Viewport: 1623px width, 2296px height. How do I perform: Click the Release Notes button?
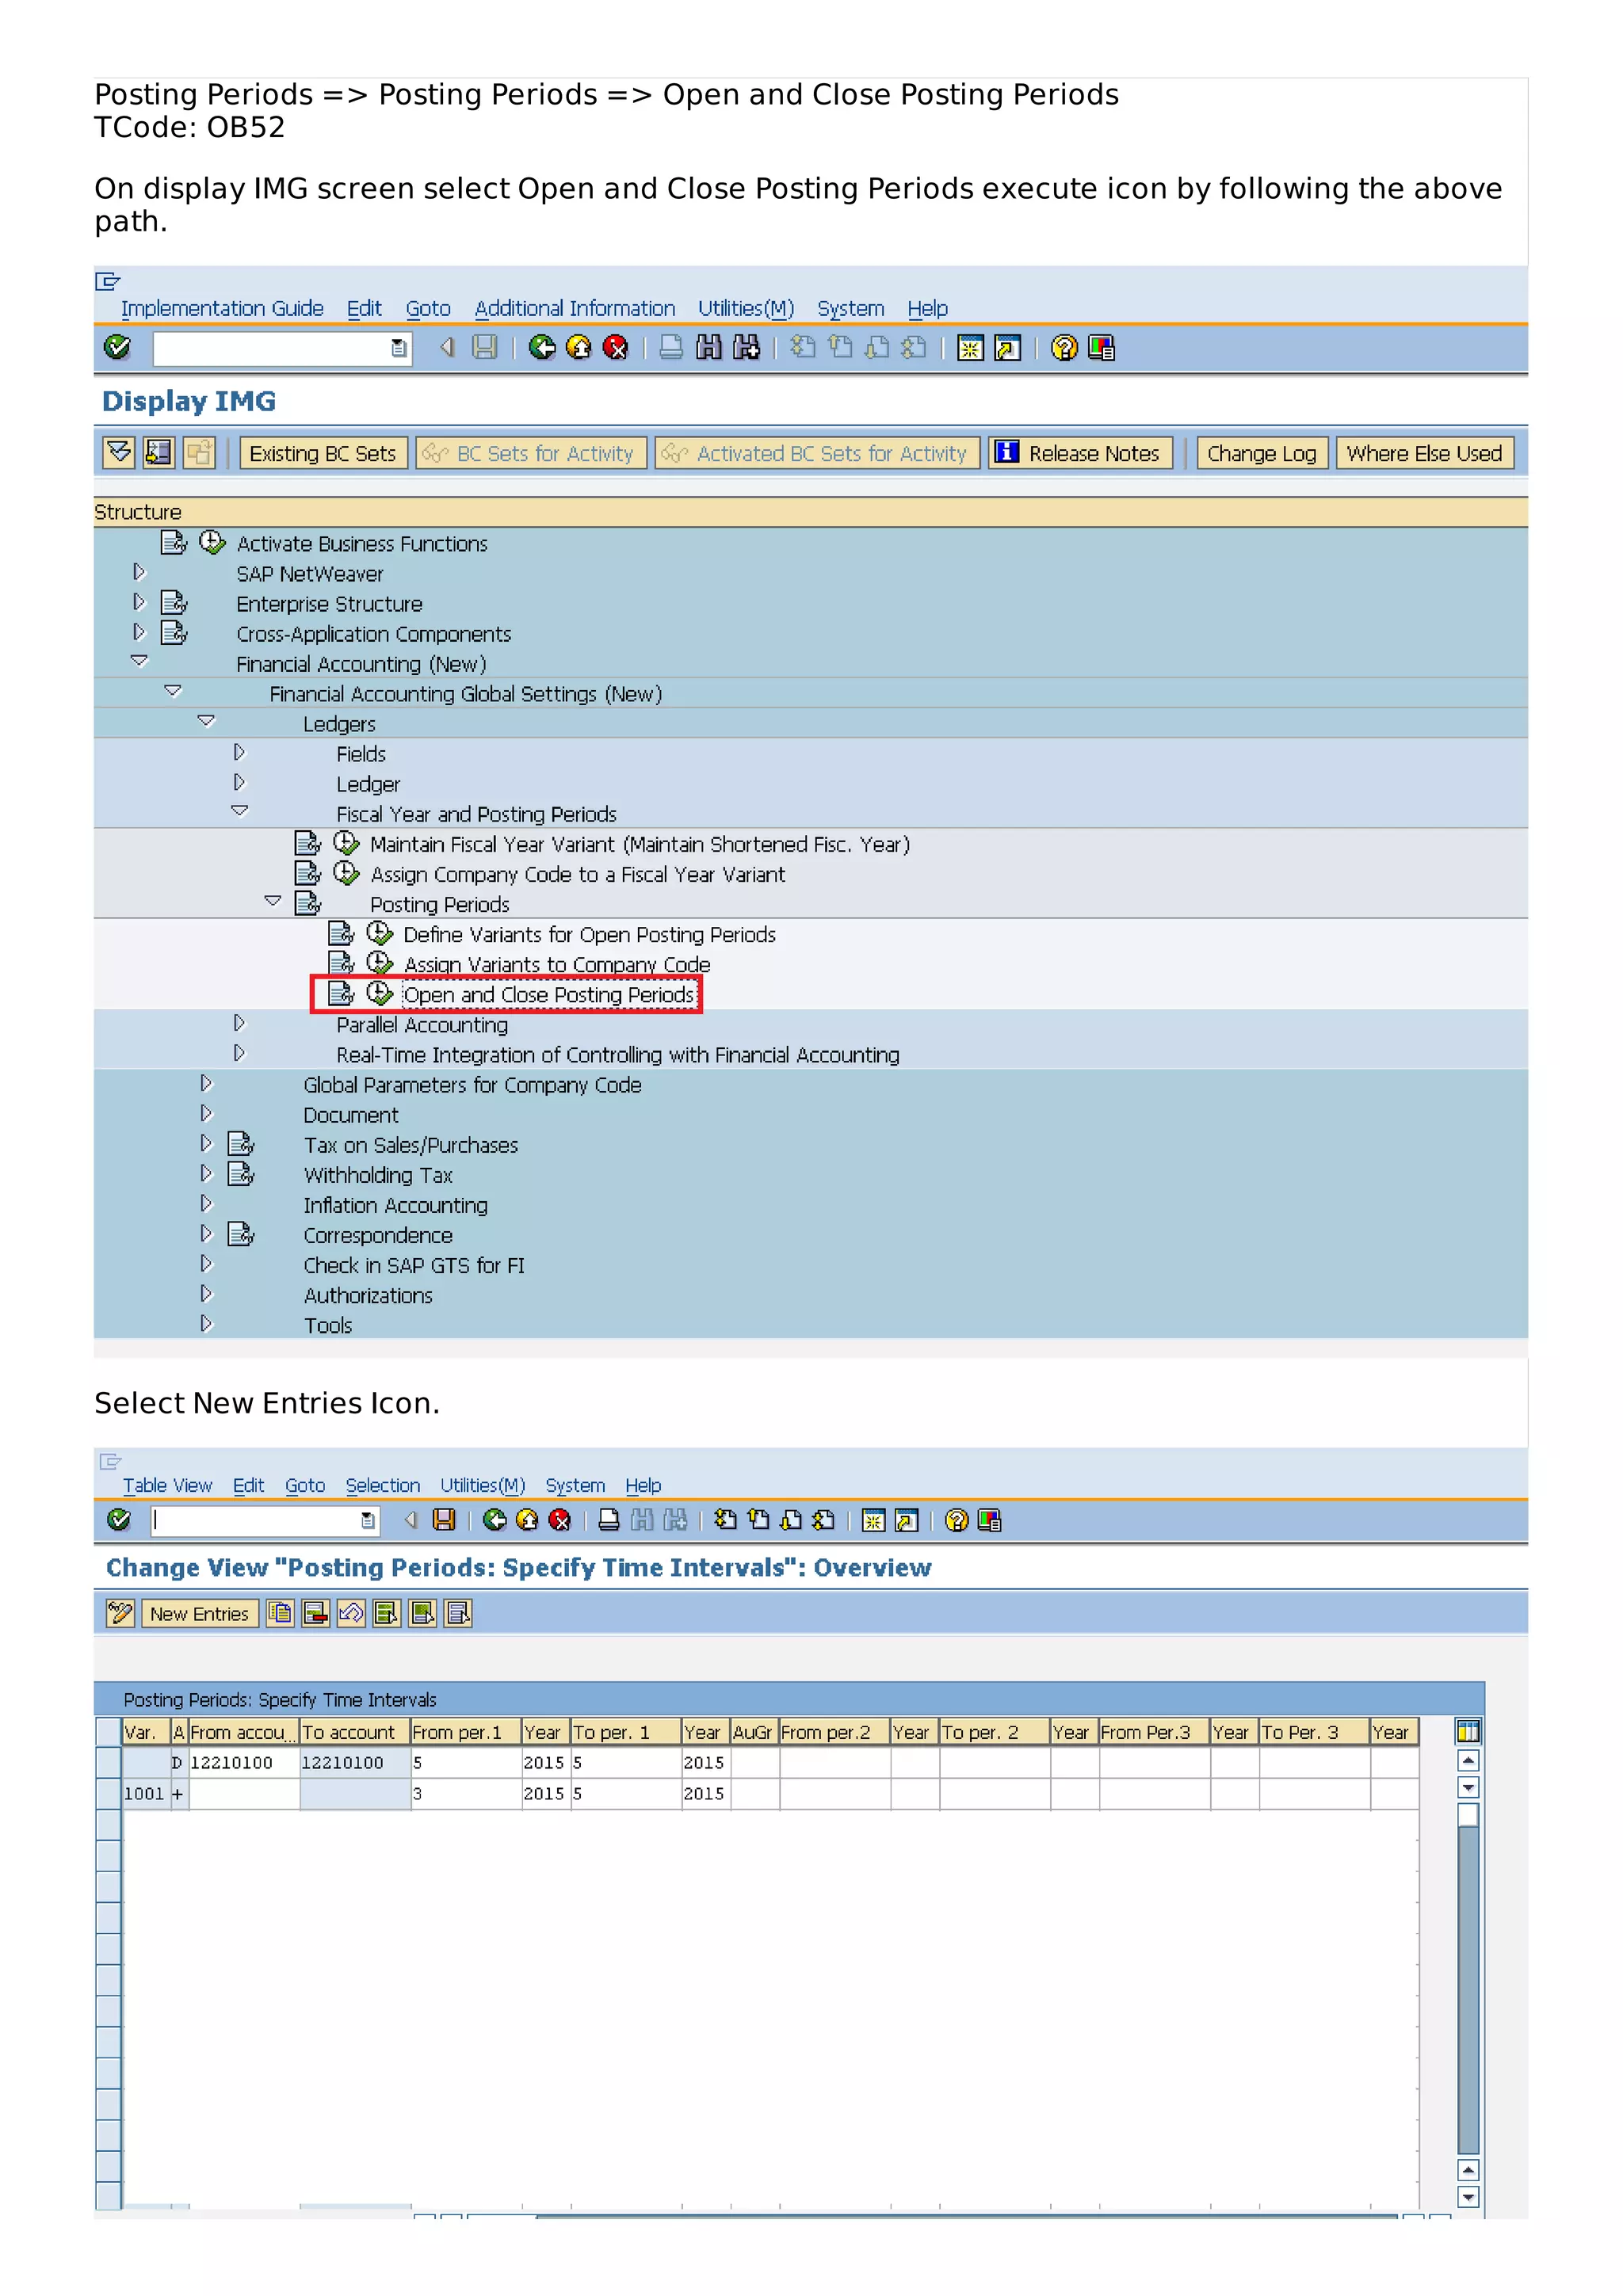[1080, 453]
